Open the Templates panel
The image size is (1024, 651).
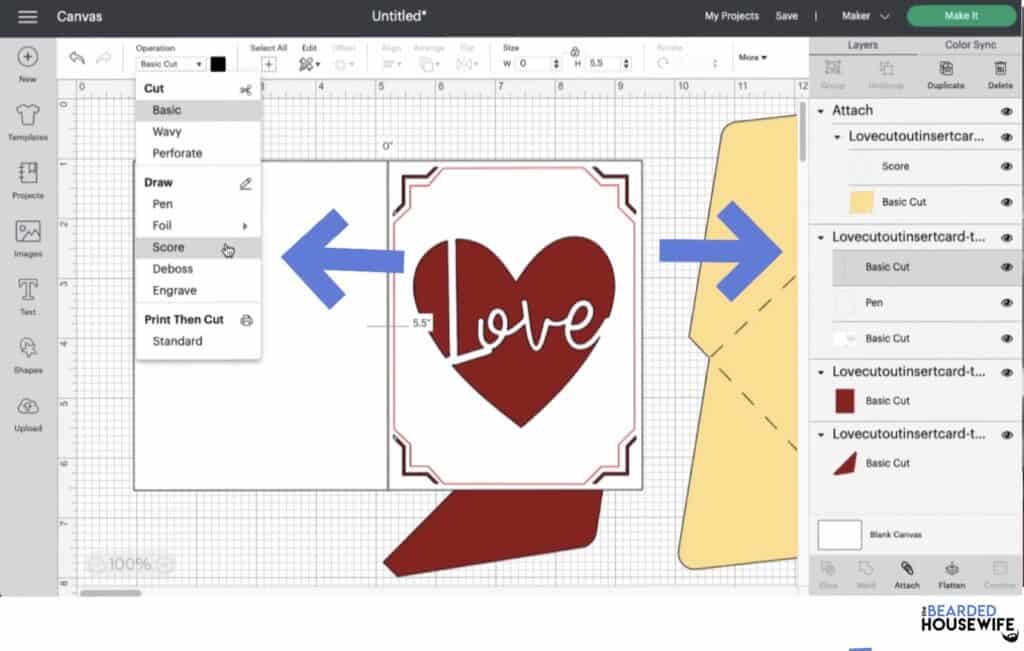27,122
